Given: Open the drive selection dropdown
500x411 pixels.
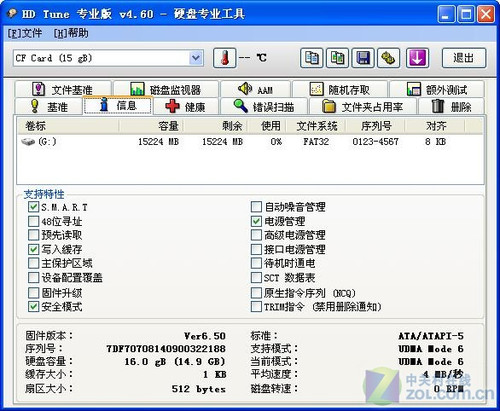Looking at the screenshot, I should click(196, 58).
